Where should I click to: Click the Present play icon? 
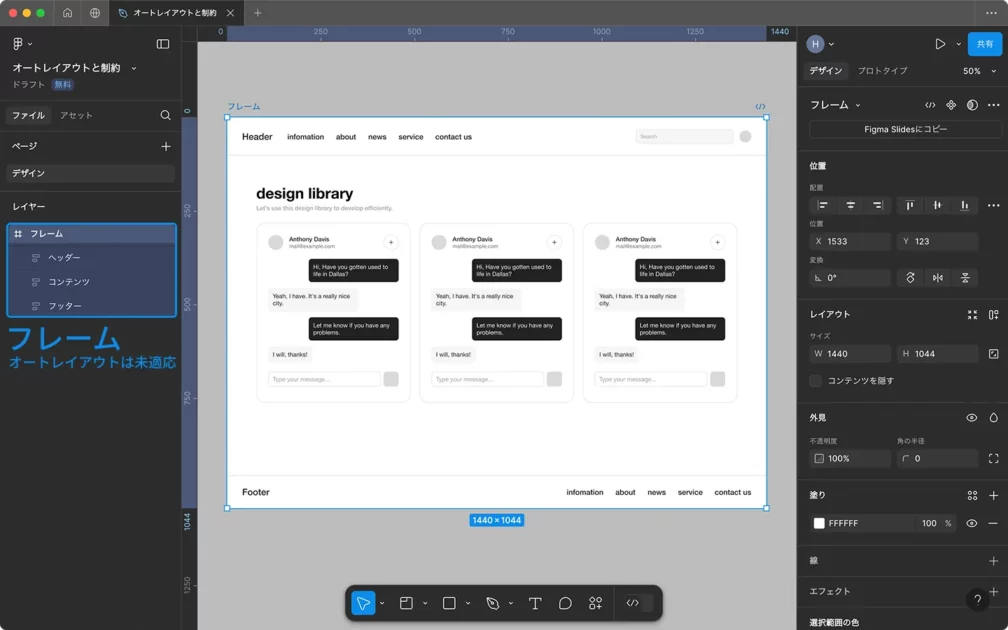(x=939, y=44)
